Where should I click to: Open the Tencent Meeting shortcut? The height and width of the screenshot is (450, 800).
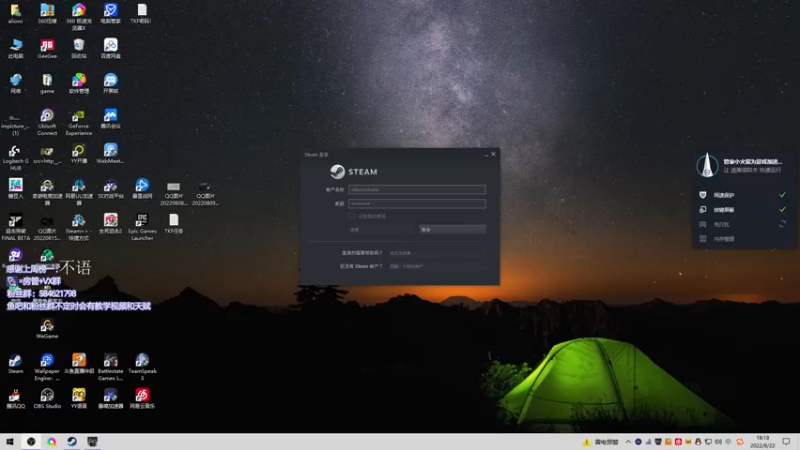click(110, 118)
